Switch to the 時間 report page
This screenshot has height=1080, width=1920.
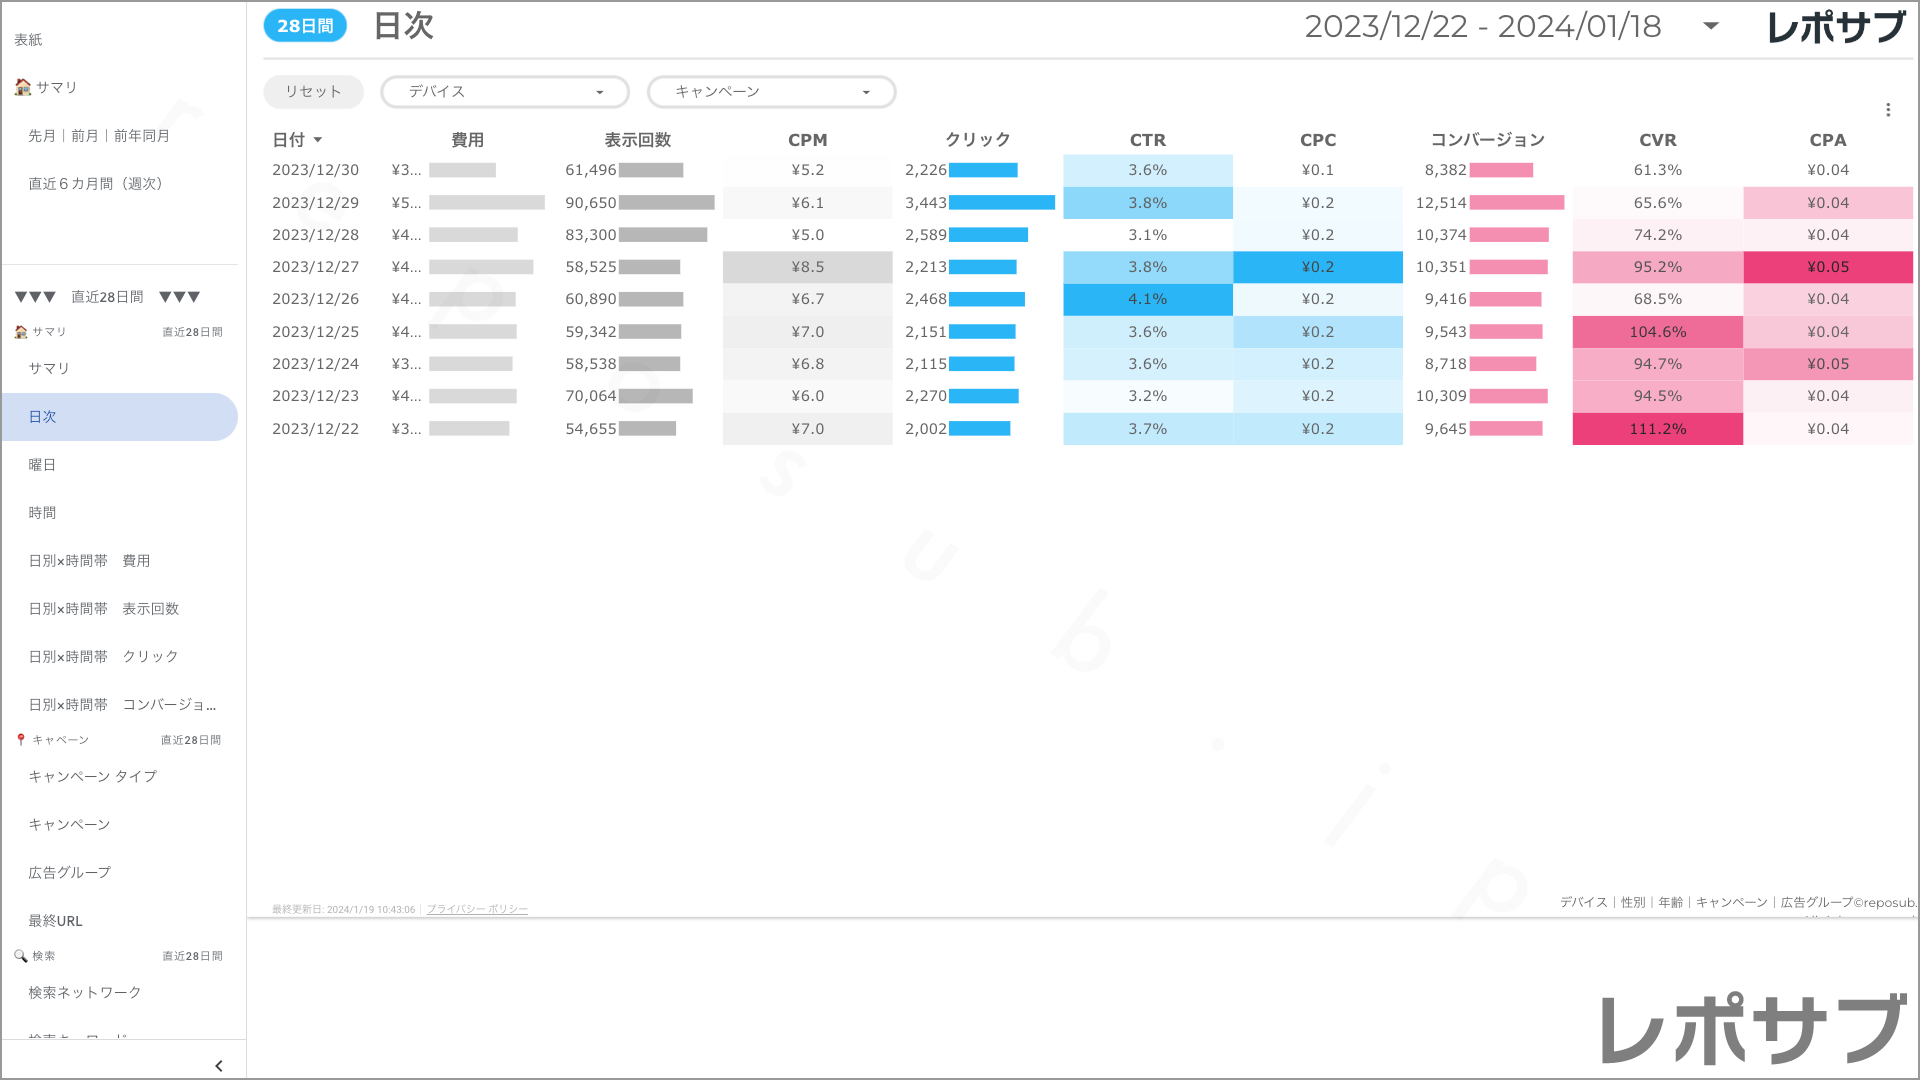pos(42,513)
